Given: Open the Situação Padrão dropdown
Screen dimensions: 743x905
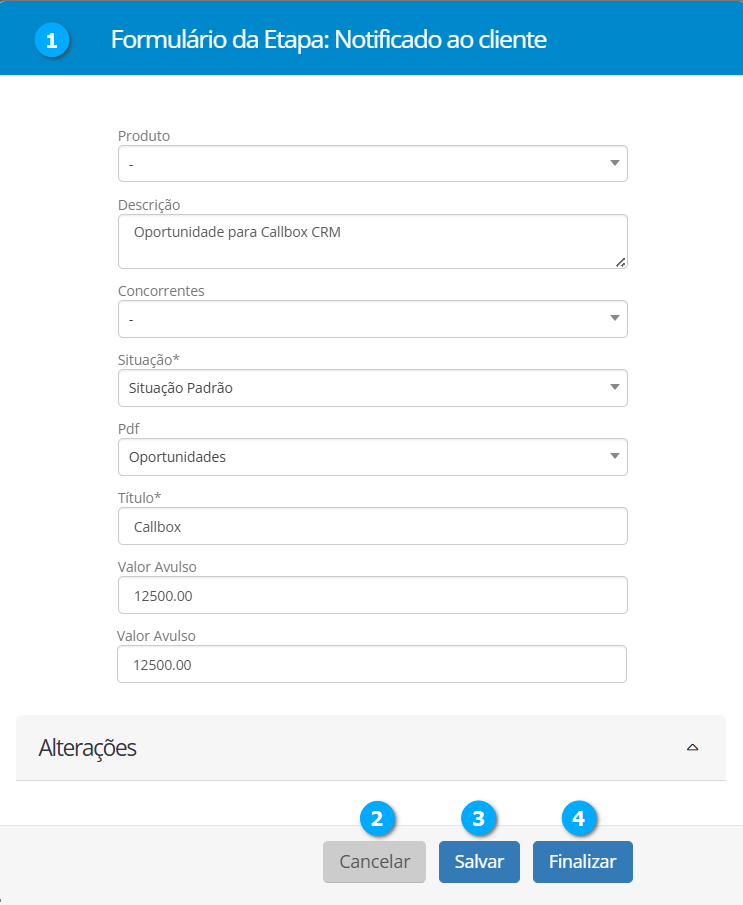Looking at the screenshot, I should 372,388.
